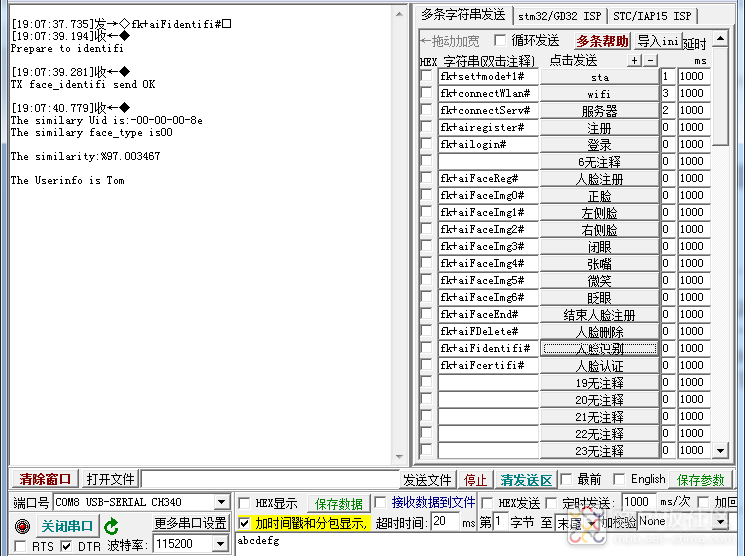Click the 结束人脸注册 end registration button
Viewport: 745px width, 556px height.
coord(599,315)
